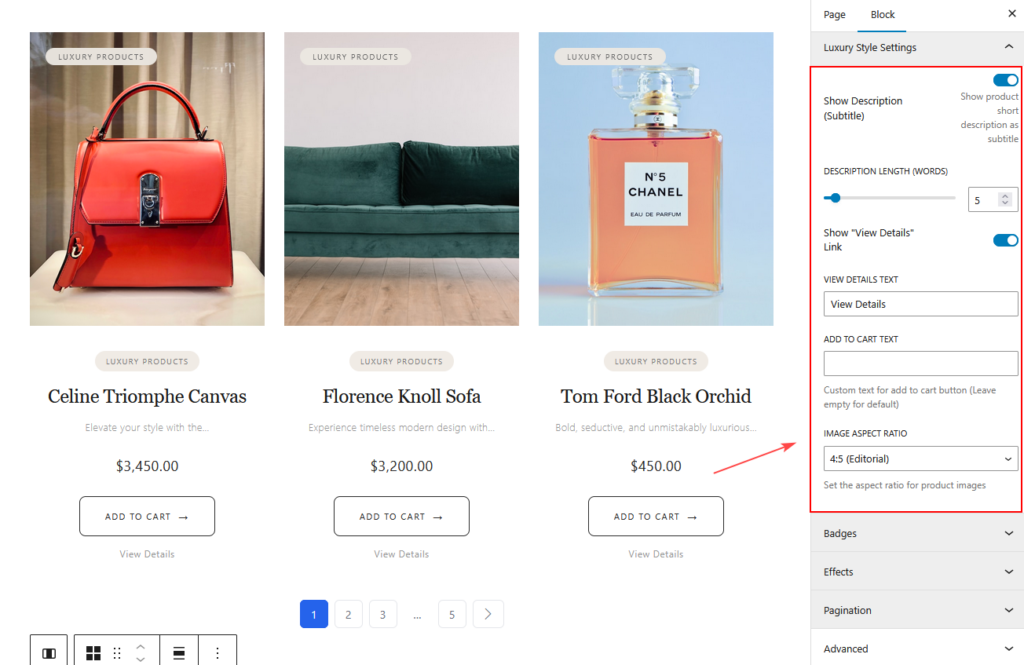Click the grid block type icon
Screen dimensions: 1024x665
pyautogui.click(x=93, y=653)
